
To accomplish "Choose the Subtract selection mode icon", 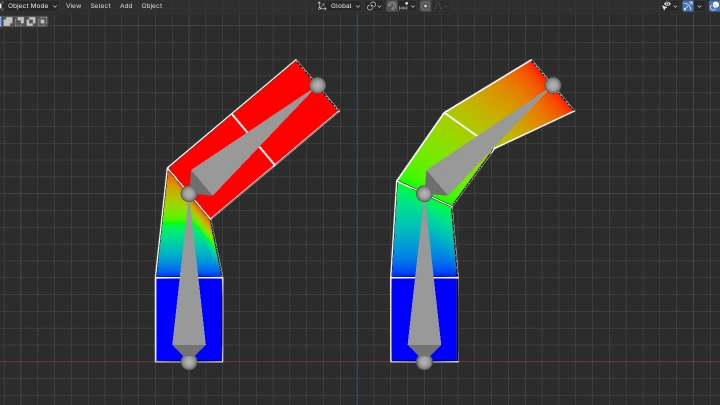I will pos(20,22).
